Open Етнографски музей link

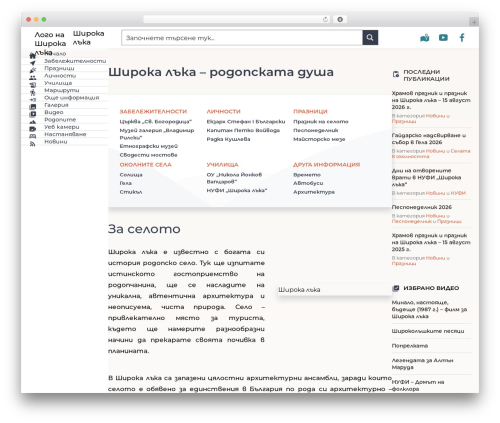click(149, 146)
